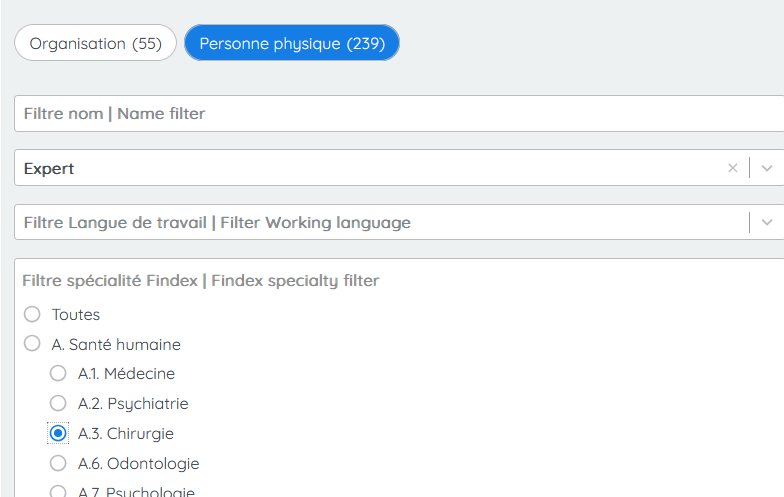Click the 'A.6. Odontologie' label text
Viewport: 784px width, 497px height.
pyautogui.click(x=138, y=464)
